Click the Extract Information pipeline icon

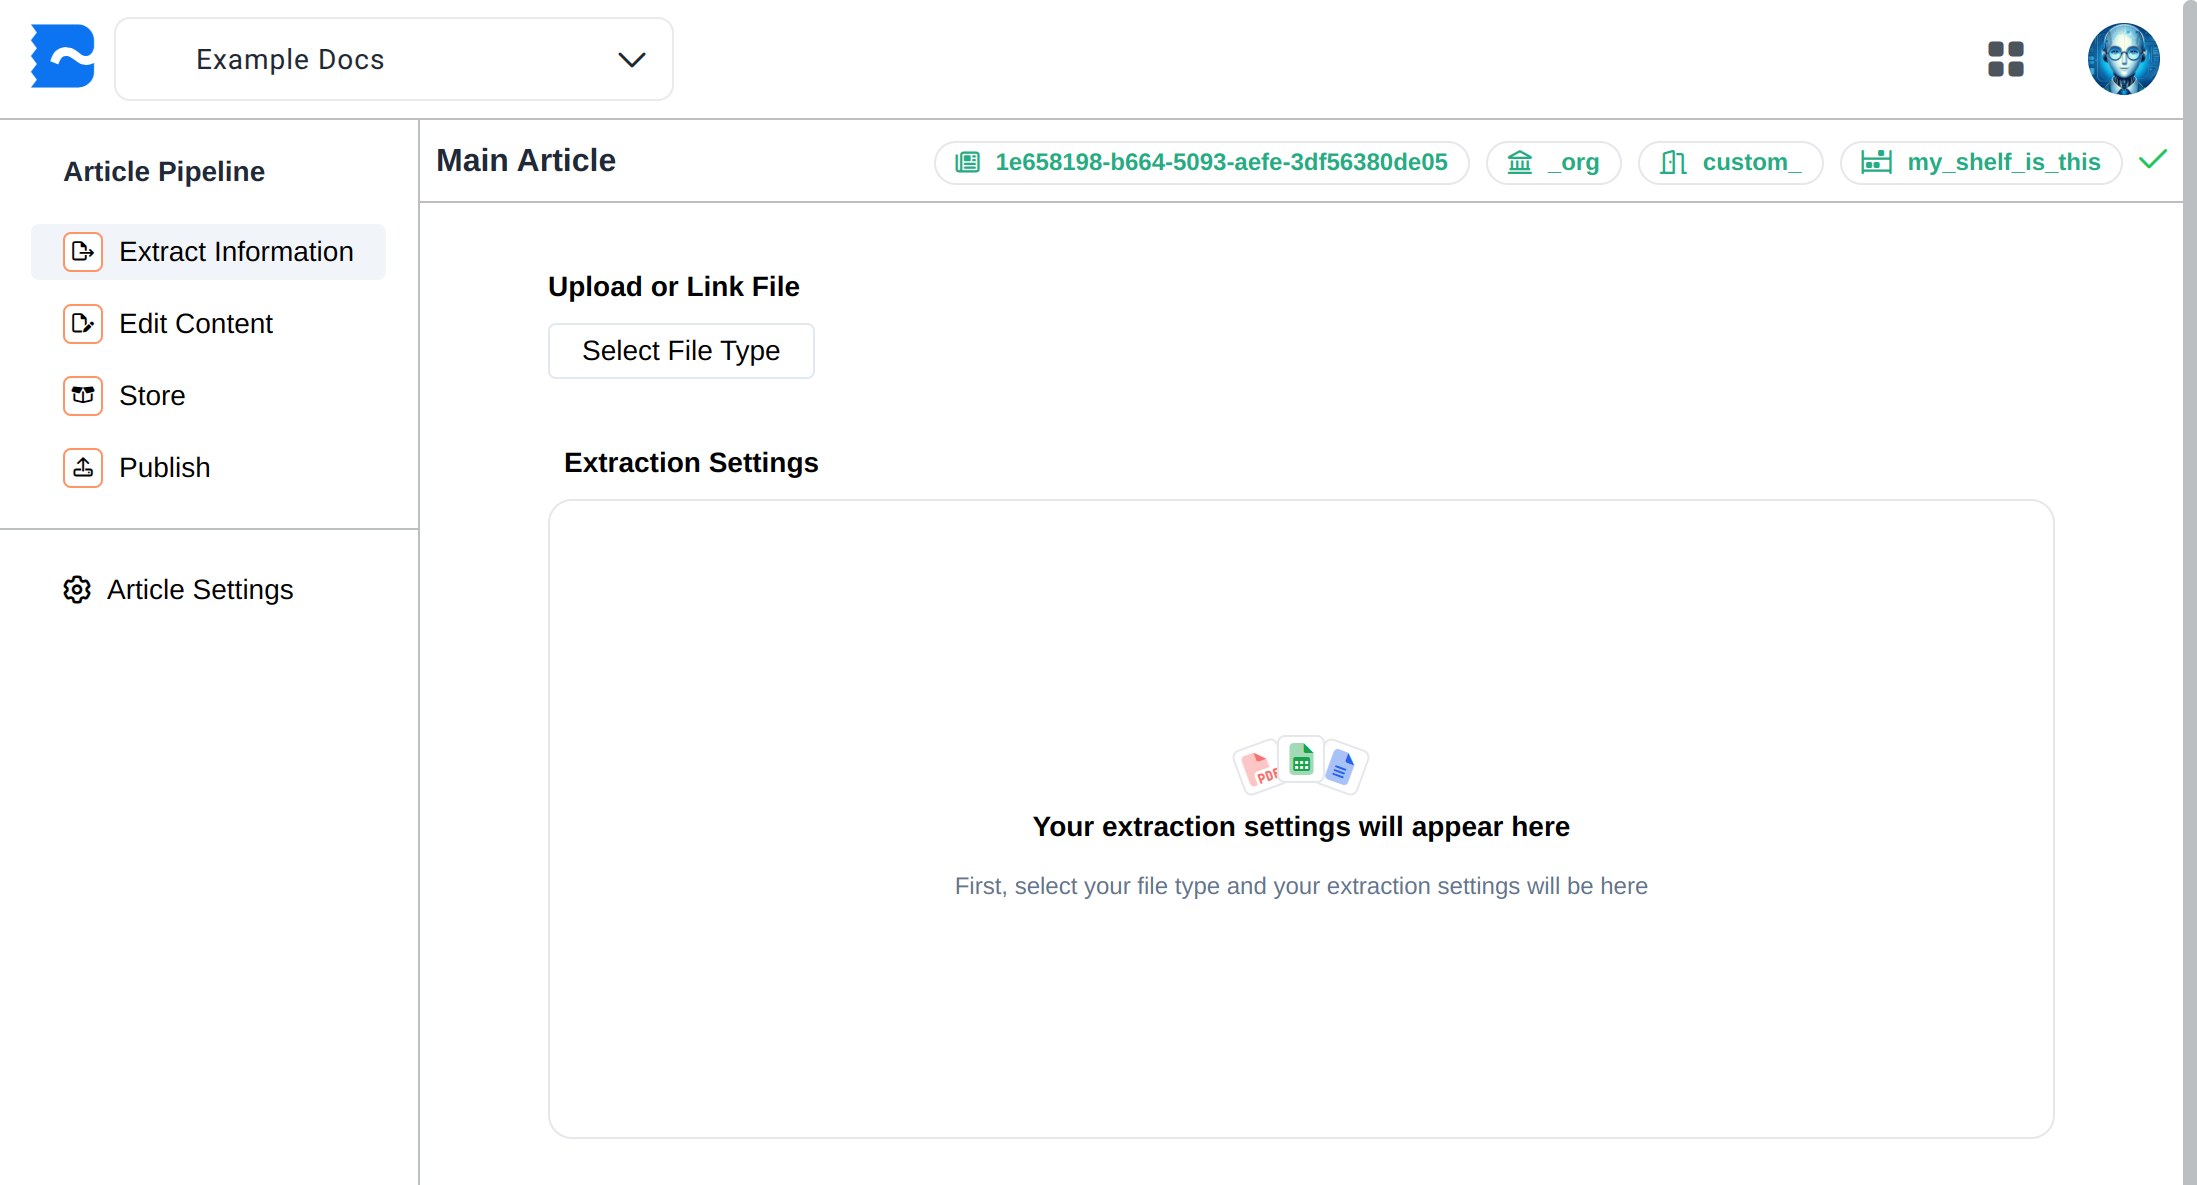pyautogui.click(x=83, y=252)
